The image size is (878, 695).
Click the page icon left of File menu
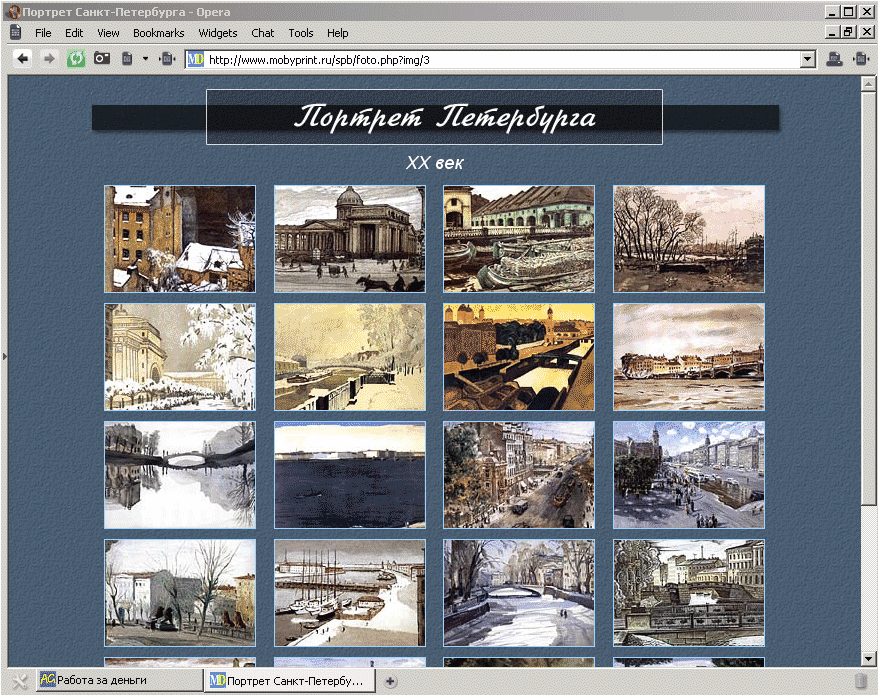[x=16, y=32]
